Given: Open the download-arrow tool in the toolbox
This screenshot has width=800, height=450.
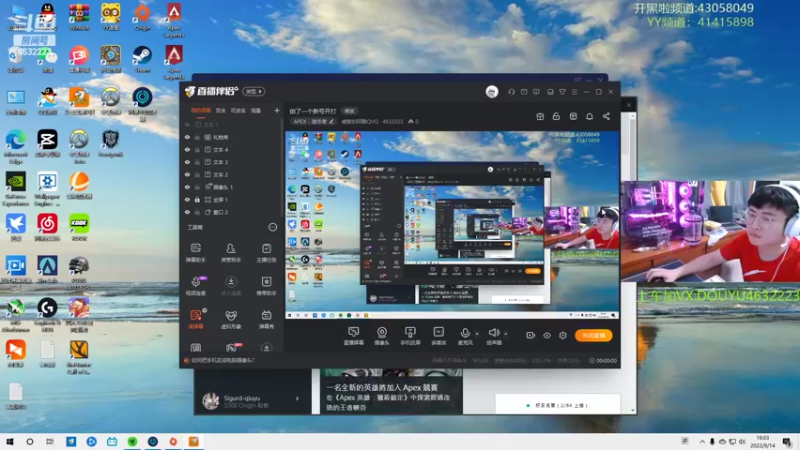Looking at the screenshot, I should [x=231, y=286].
